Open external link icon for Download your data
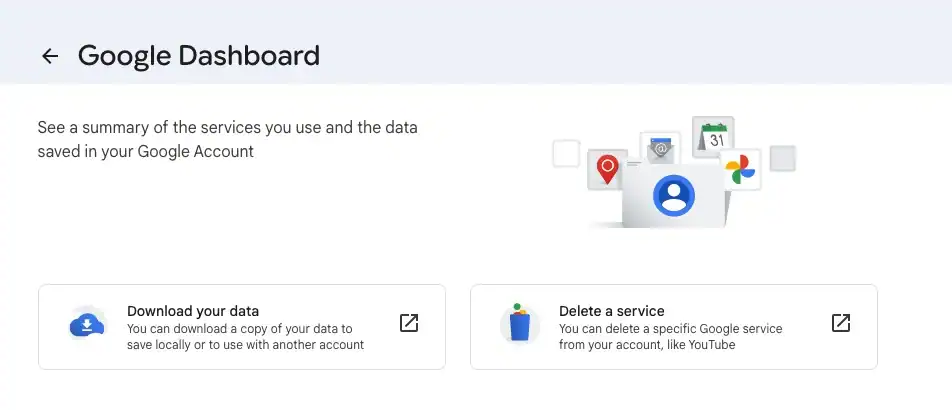952x410 pixels. 409,323
